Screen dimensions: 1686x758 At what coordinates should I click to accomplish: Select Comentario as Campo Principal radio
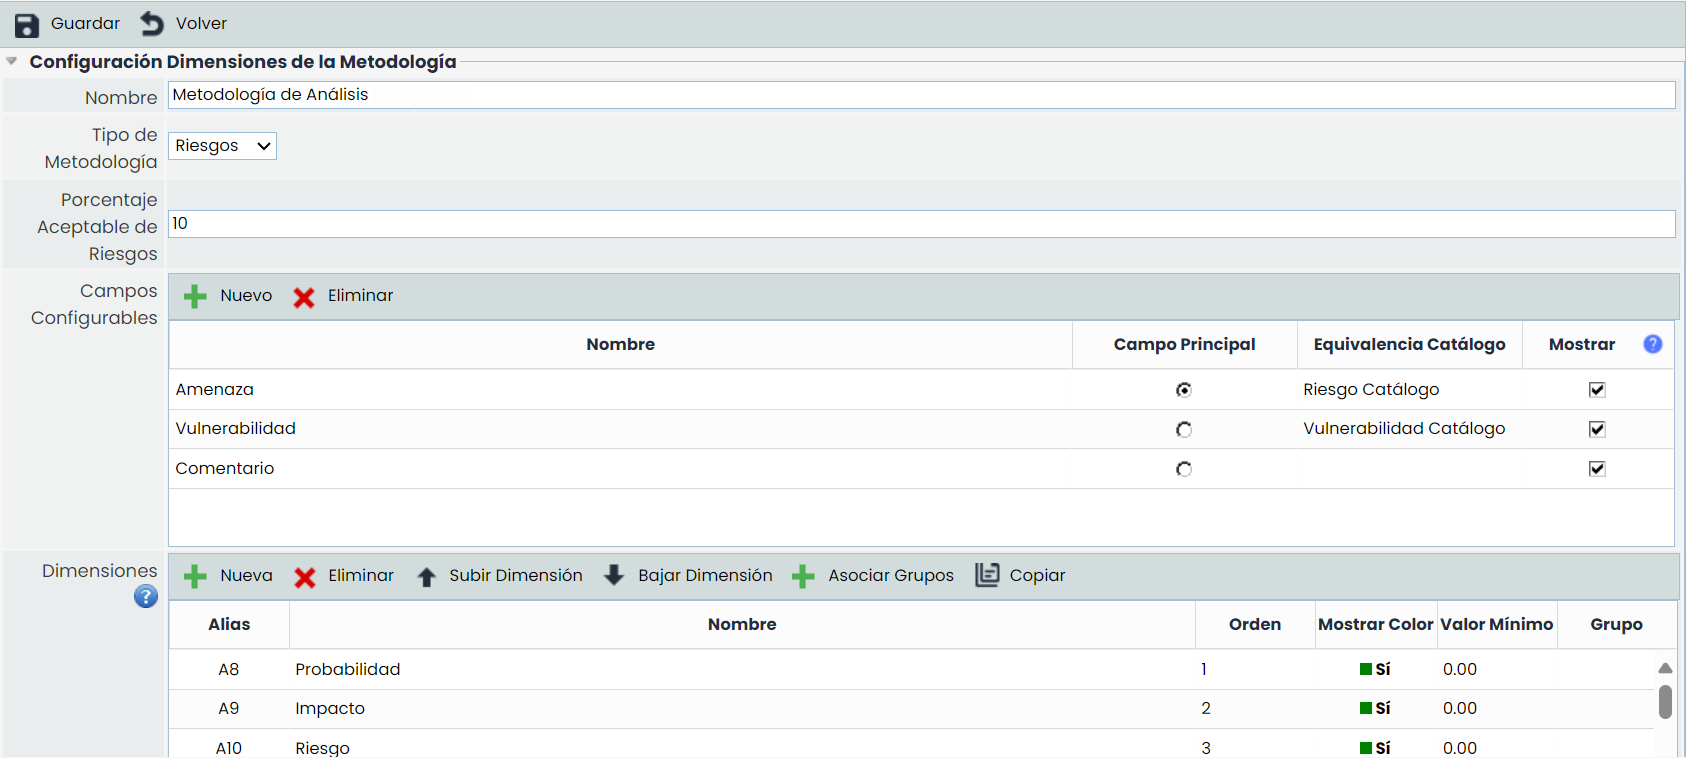pyautogui.click(x=1184, y=469)
